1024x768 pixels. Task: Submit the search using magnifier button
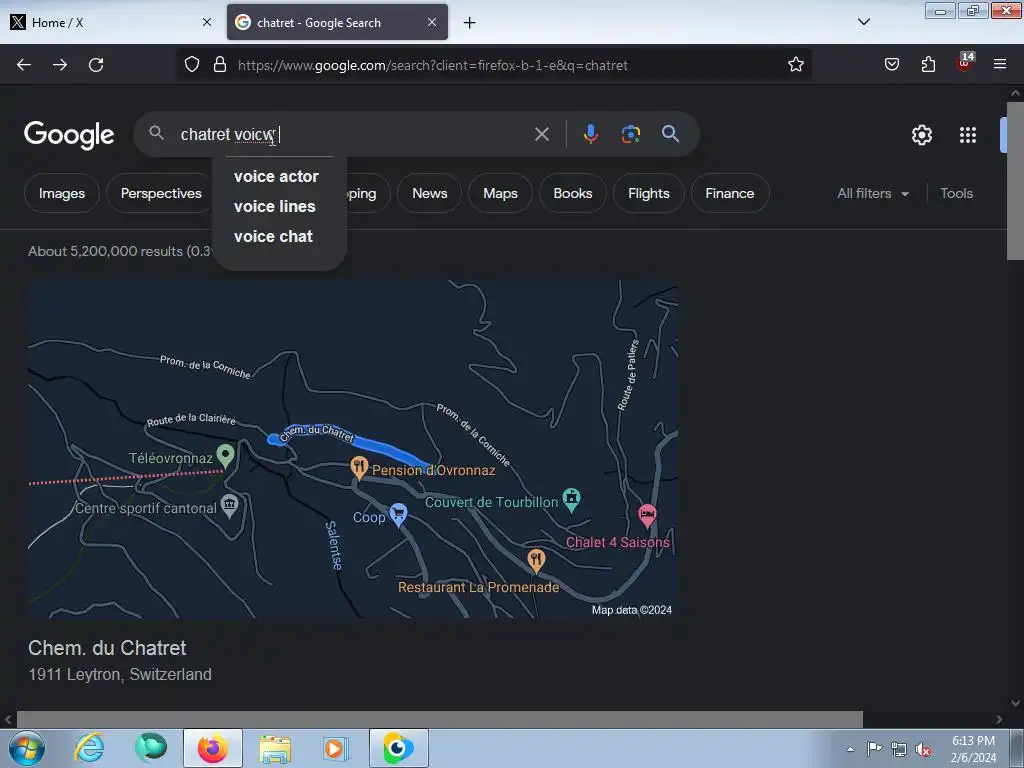(670, 134)
